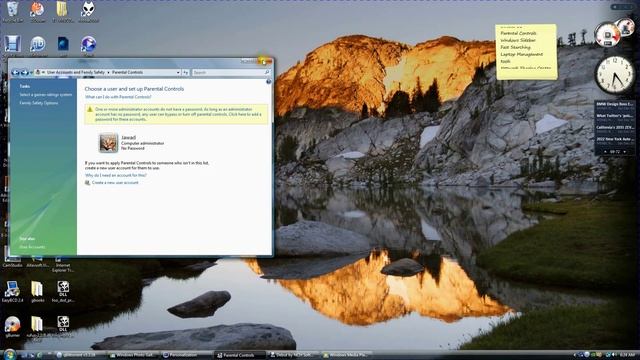Image resolution: width=640 pixels, height=360 pixels.
Task: Expand the recent pages arrow next to Forward
Action: coord(31,73)
